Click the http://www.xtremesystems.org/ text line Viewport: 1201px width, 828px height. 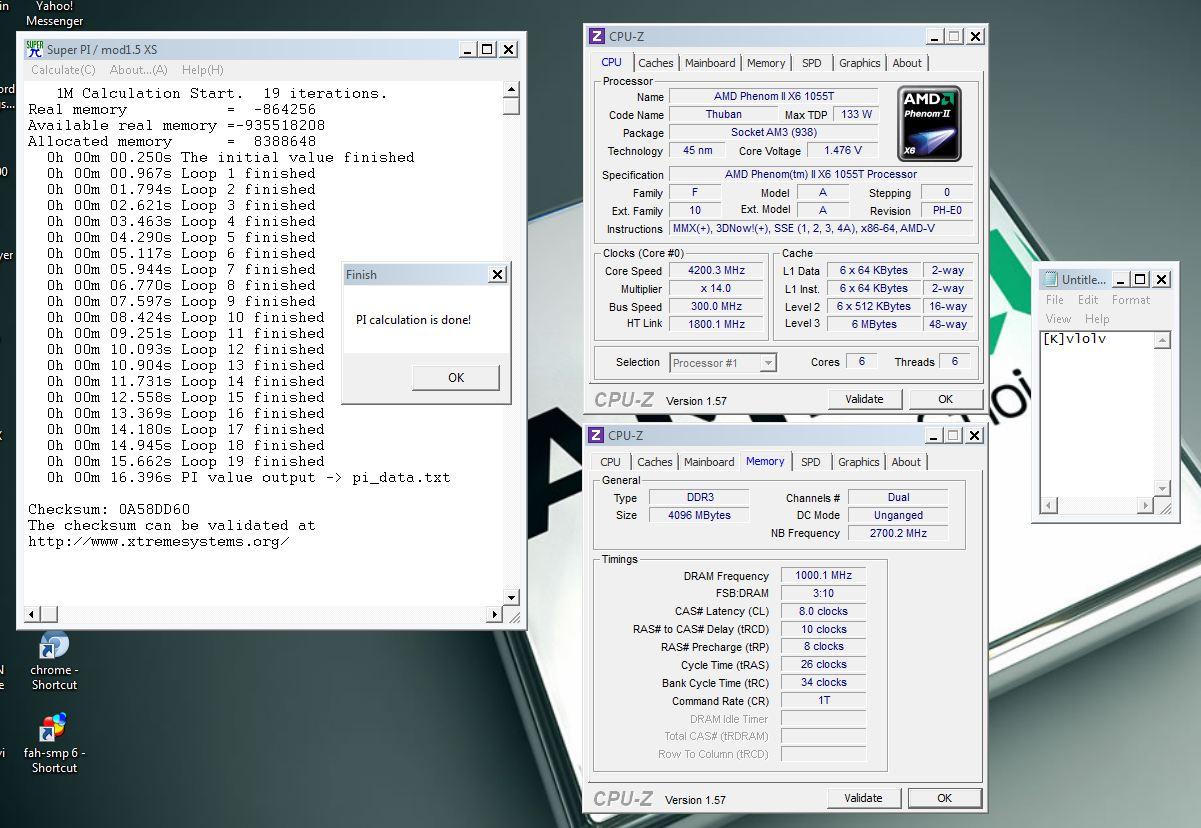[159, 541]
